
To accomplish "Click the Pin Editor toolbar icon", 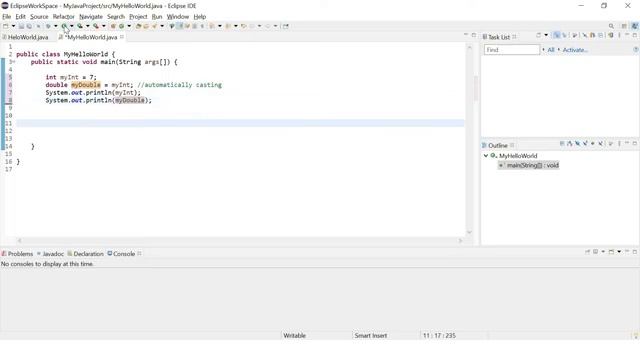I will click(x=286, y=26).
